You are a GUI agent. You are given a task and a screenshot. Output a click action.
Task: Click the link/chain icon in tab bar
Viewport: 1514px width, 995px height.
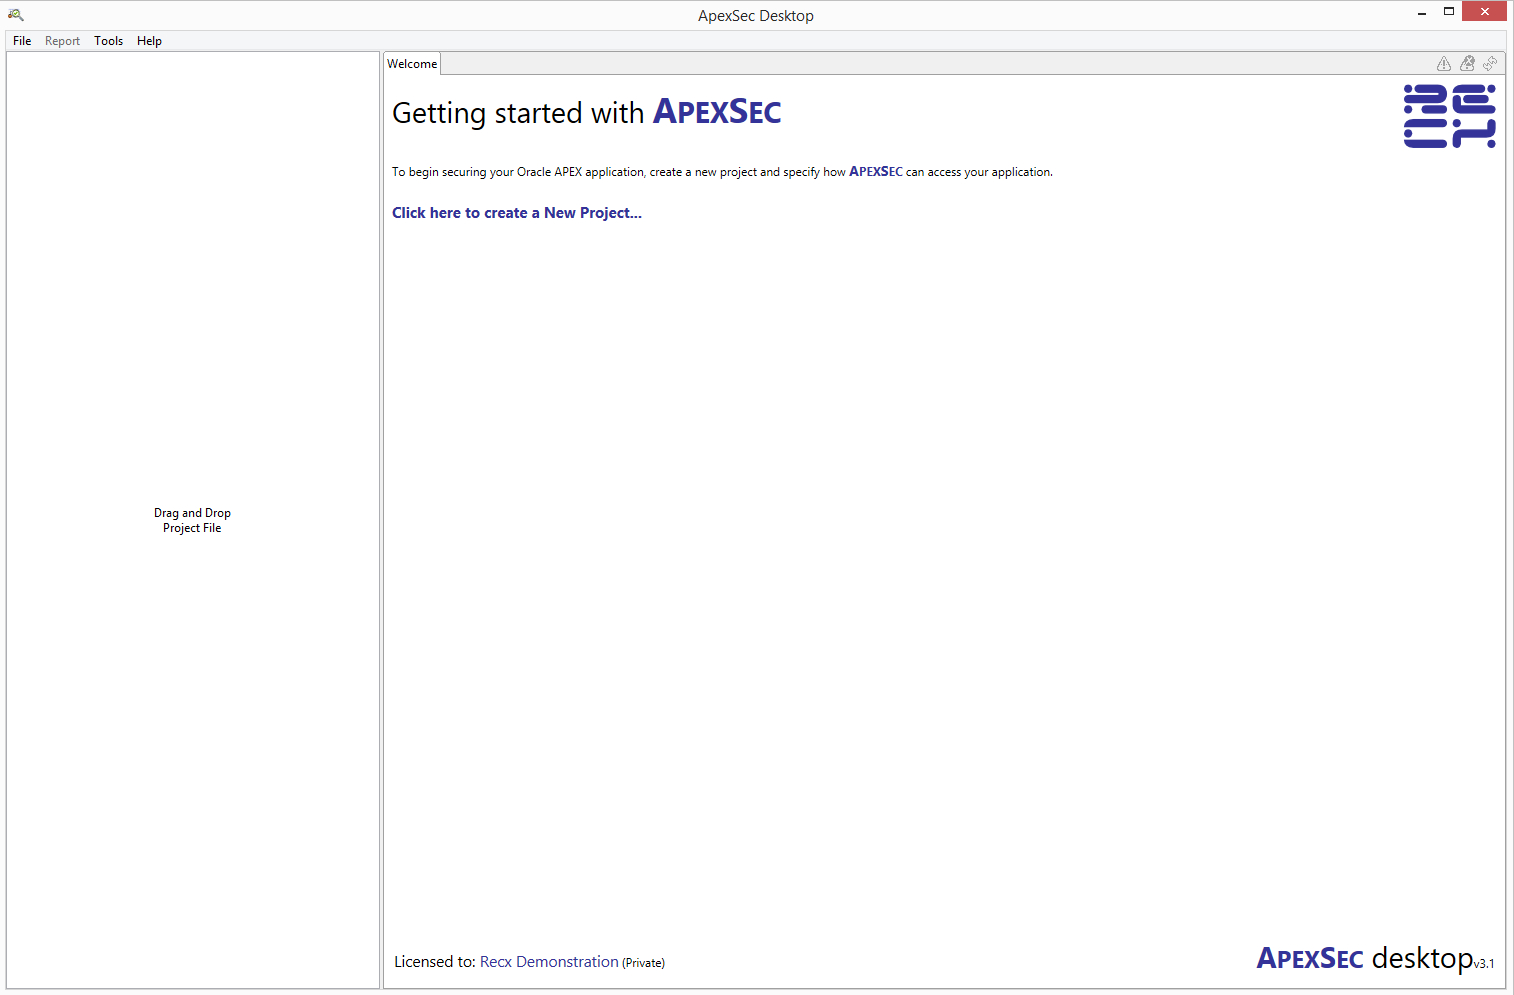click(x=1490, y=64)
